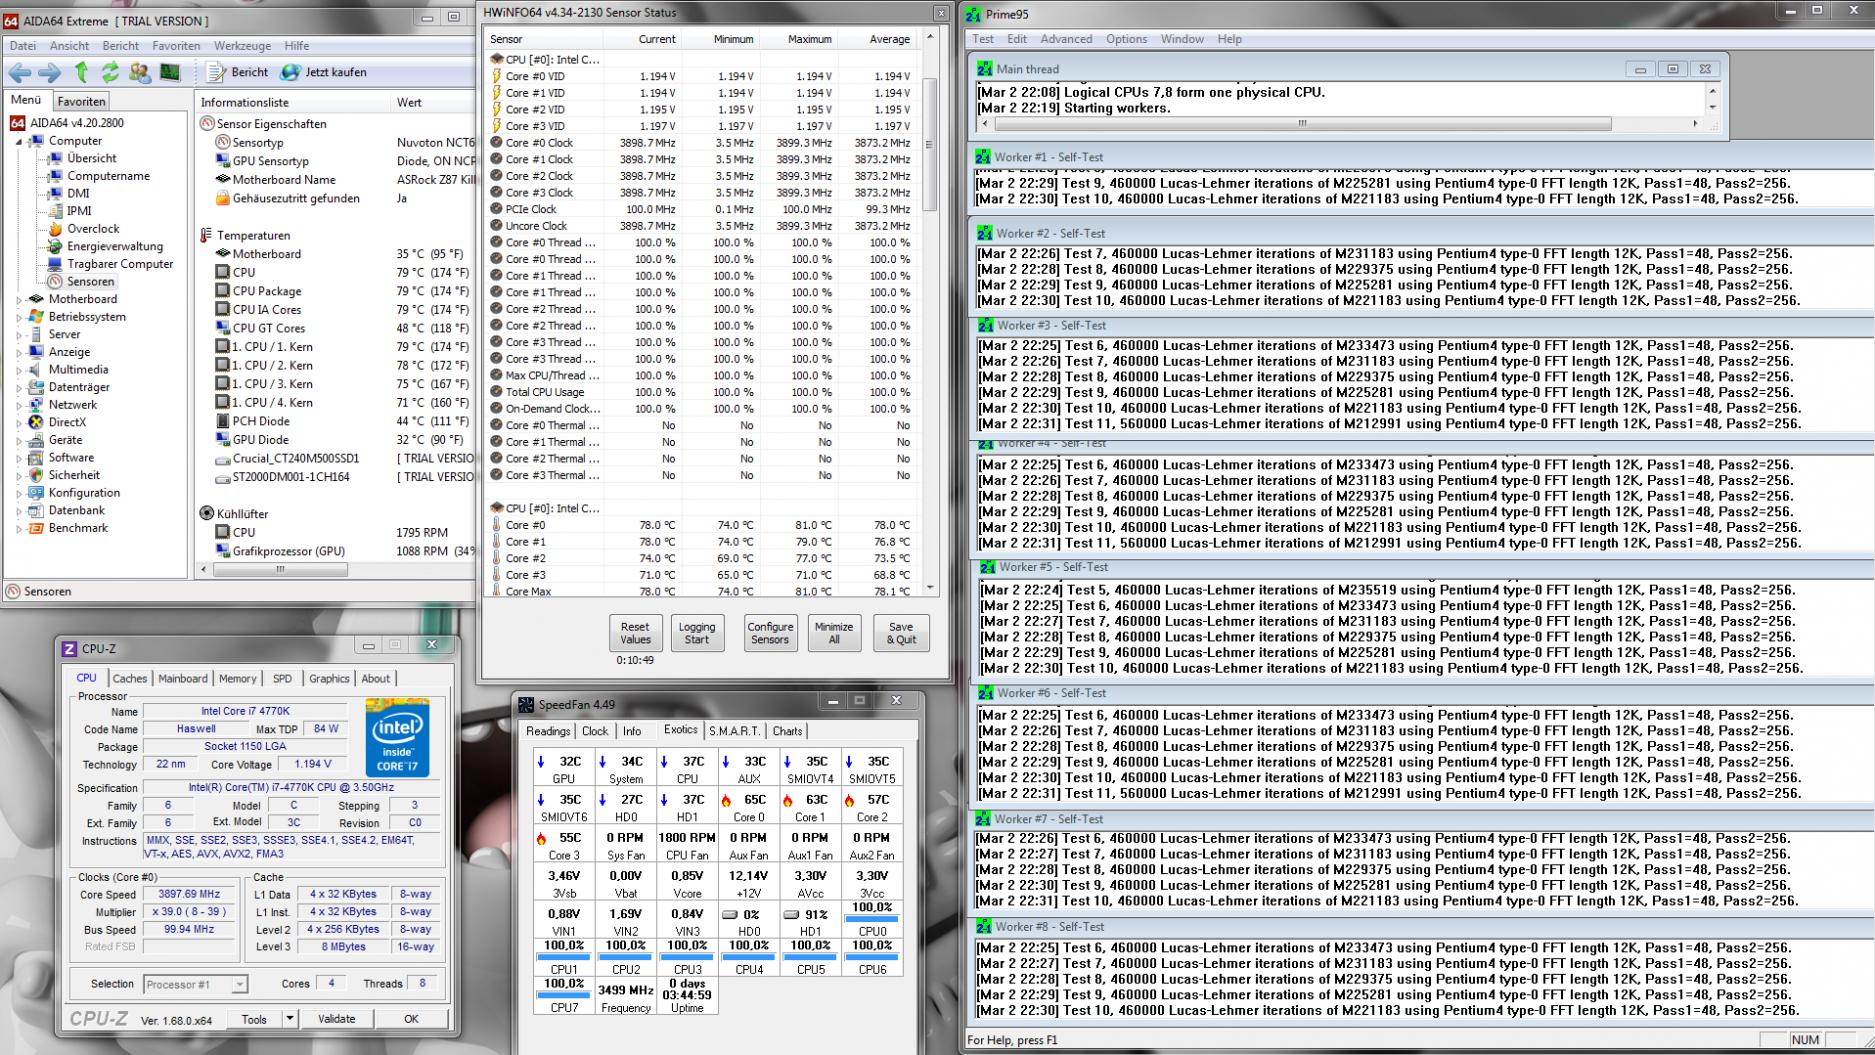Expand the Motherboard tree node
The image size is (1875, 1055).
[18, 299]
